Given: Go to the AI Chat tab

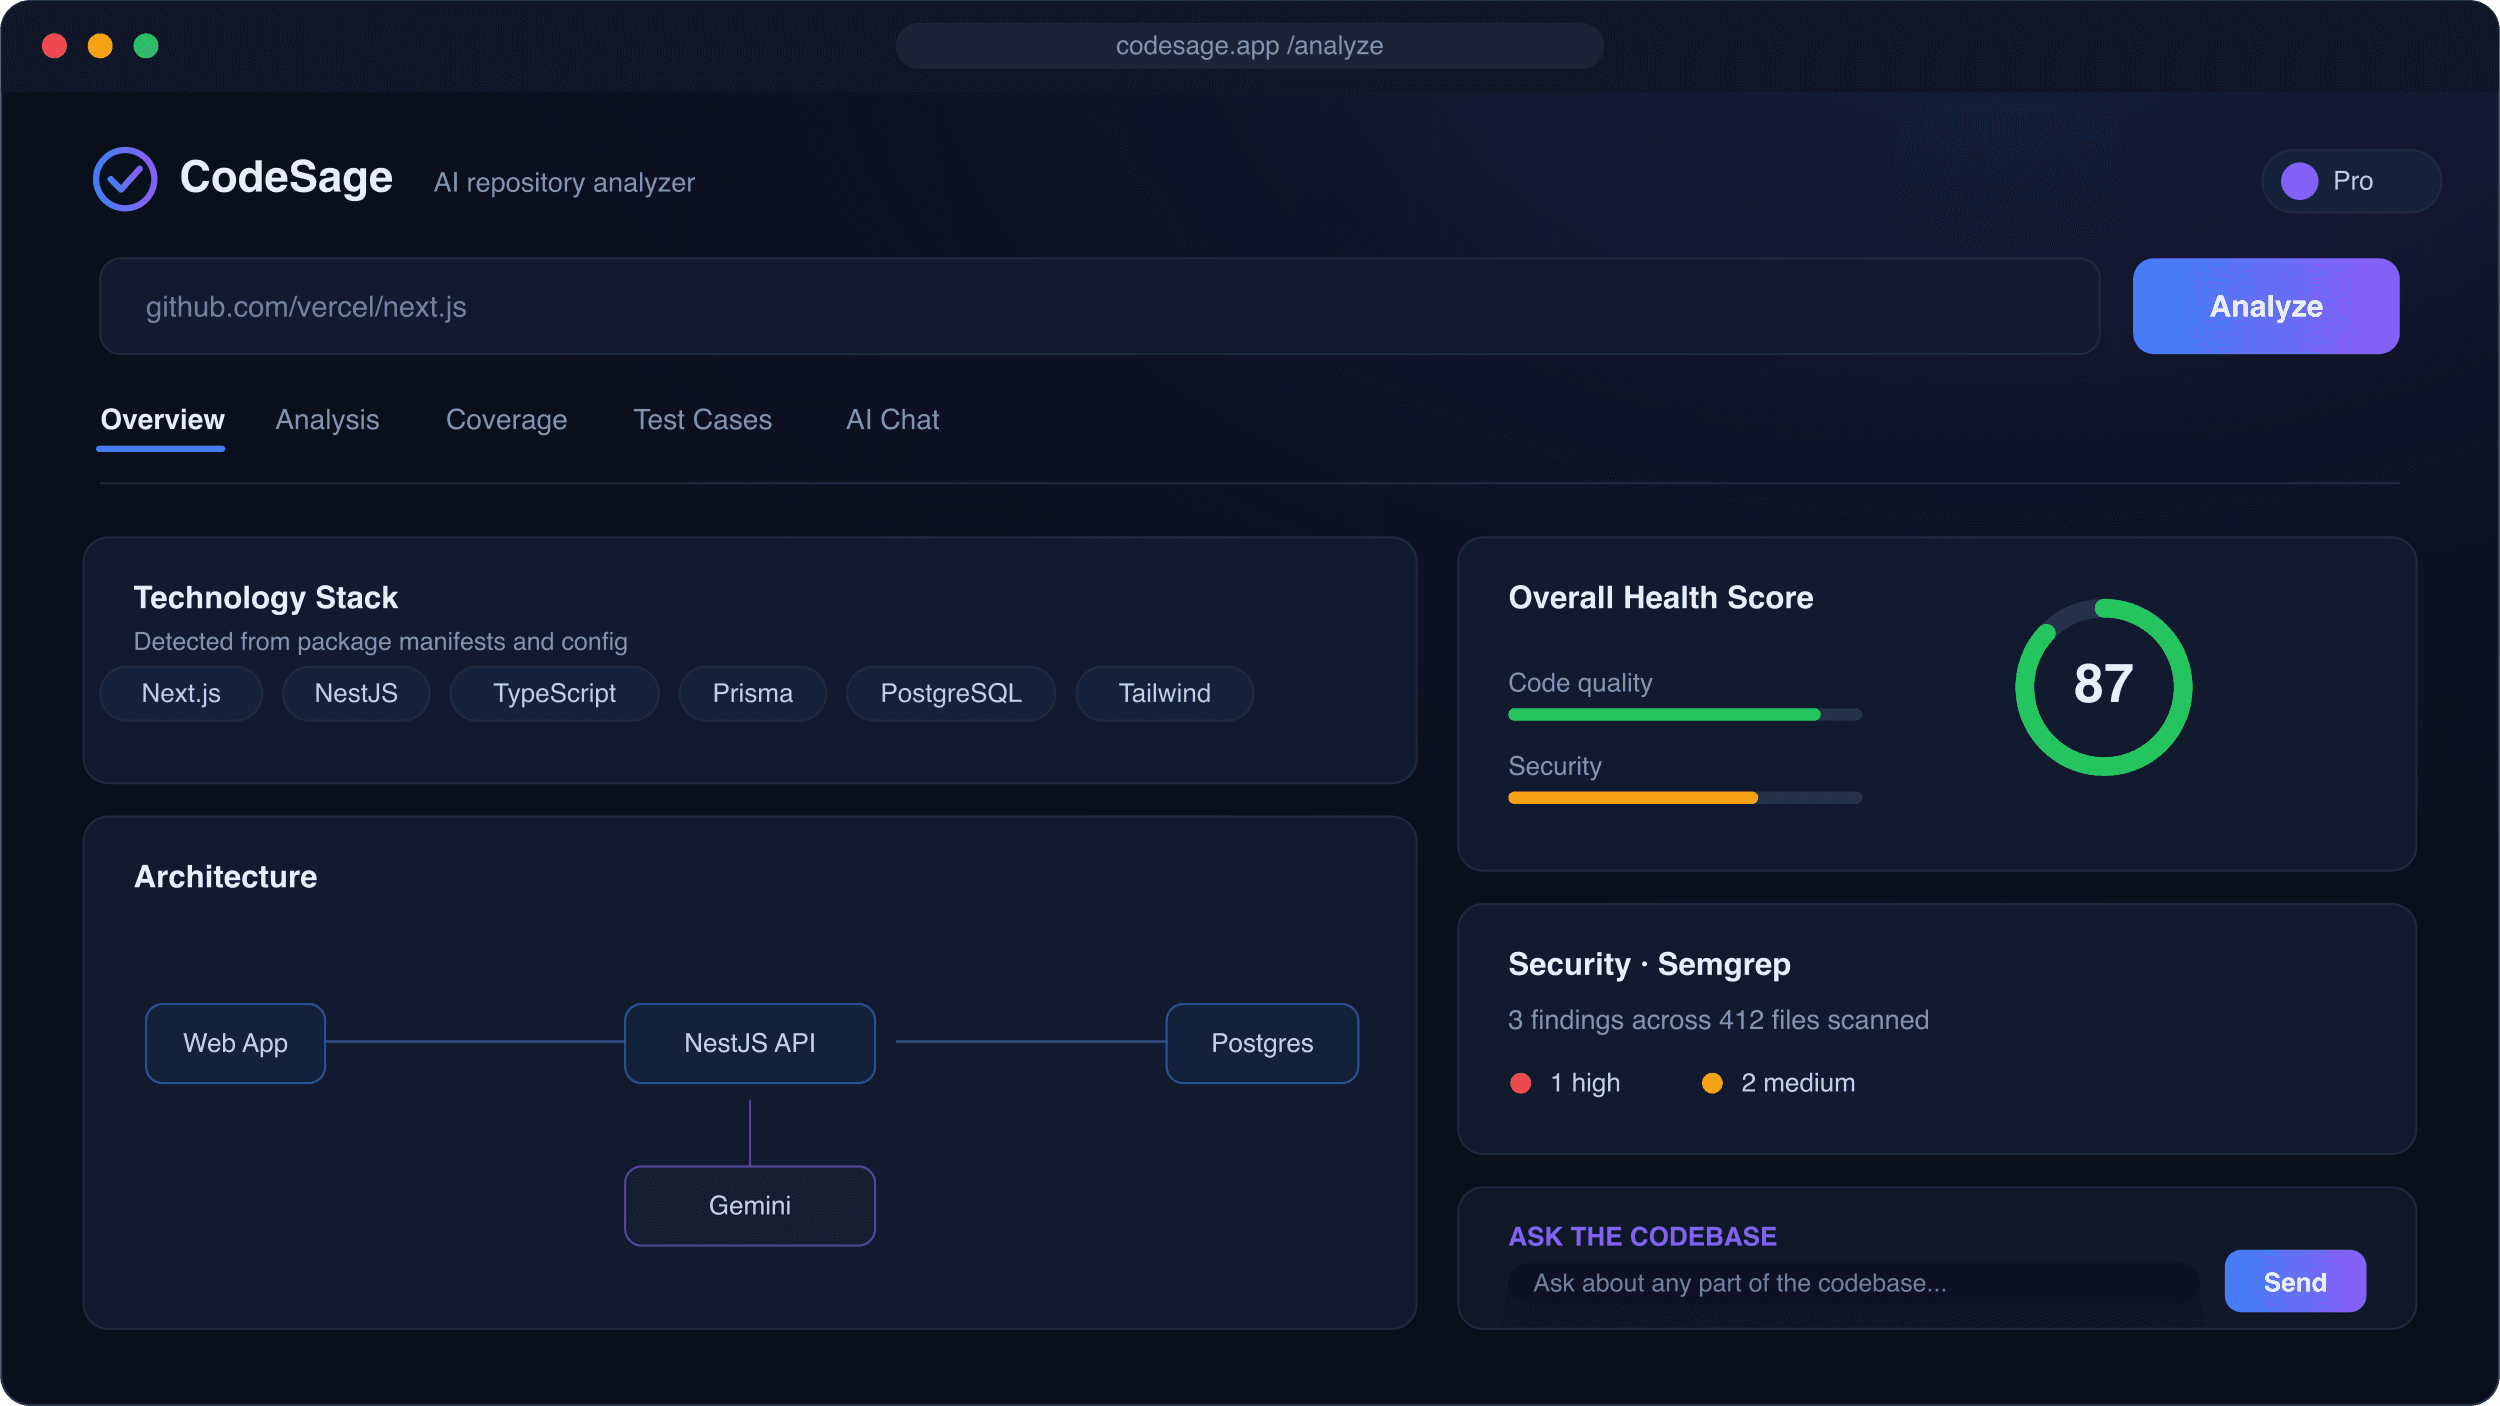Looking at the screenshot, I should coord(892,420).
